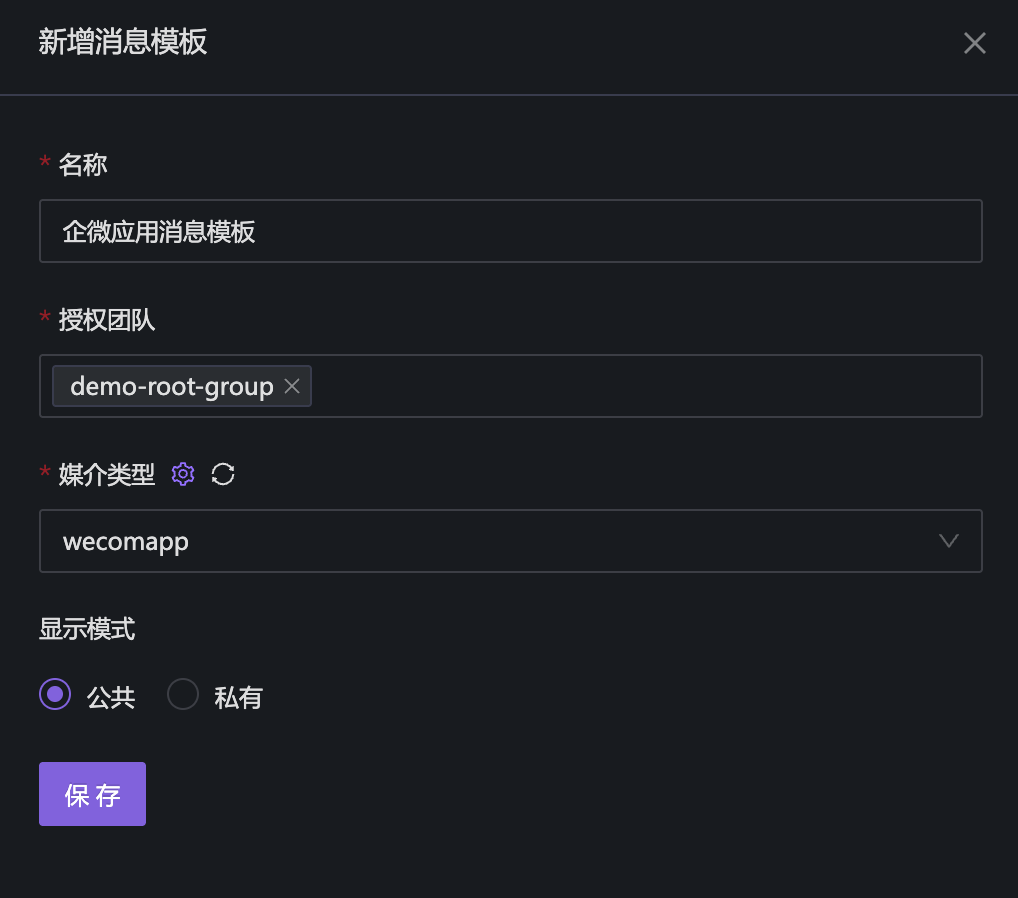The width and height of the screenshot is (1018, 898).
Task: Click the 授权团队 field label
Action: [107, 320]
